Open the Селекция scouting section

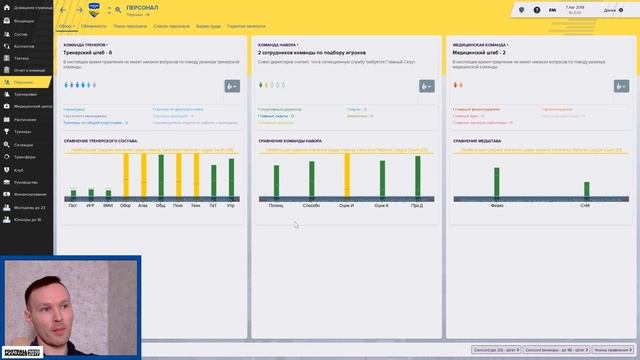pos(24,145)
